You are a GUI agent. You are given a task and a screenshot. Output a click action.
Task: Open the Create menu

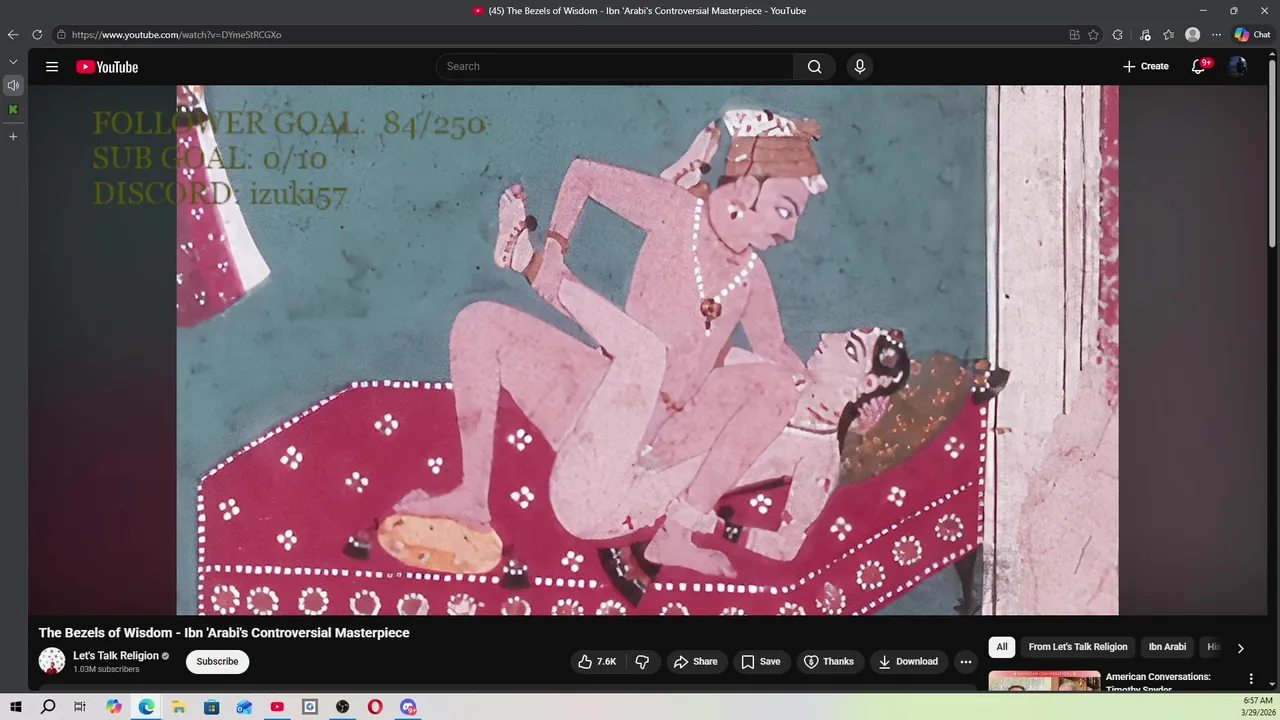[1145, 67]
